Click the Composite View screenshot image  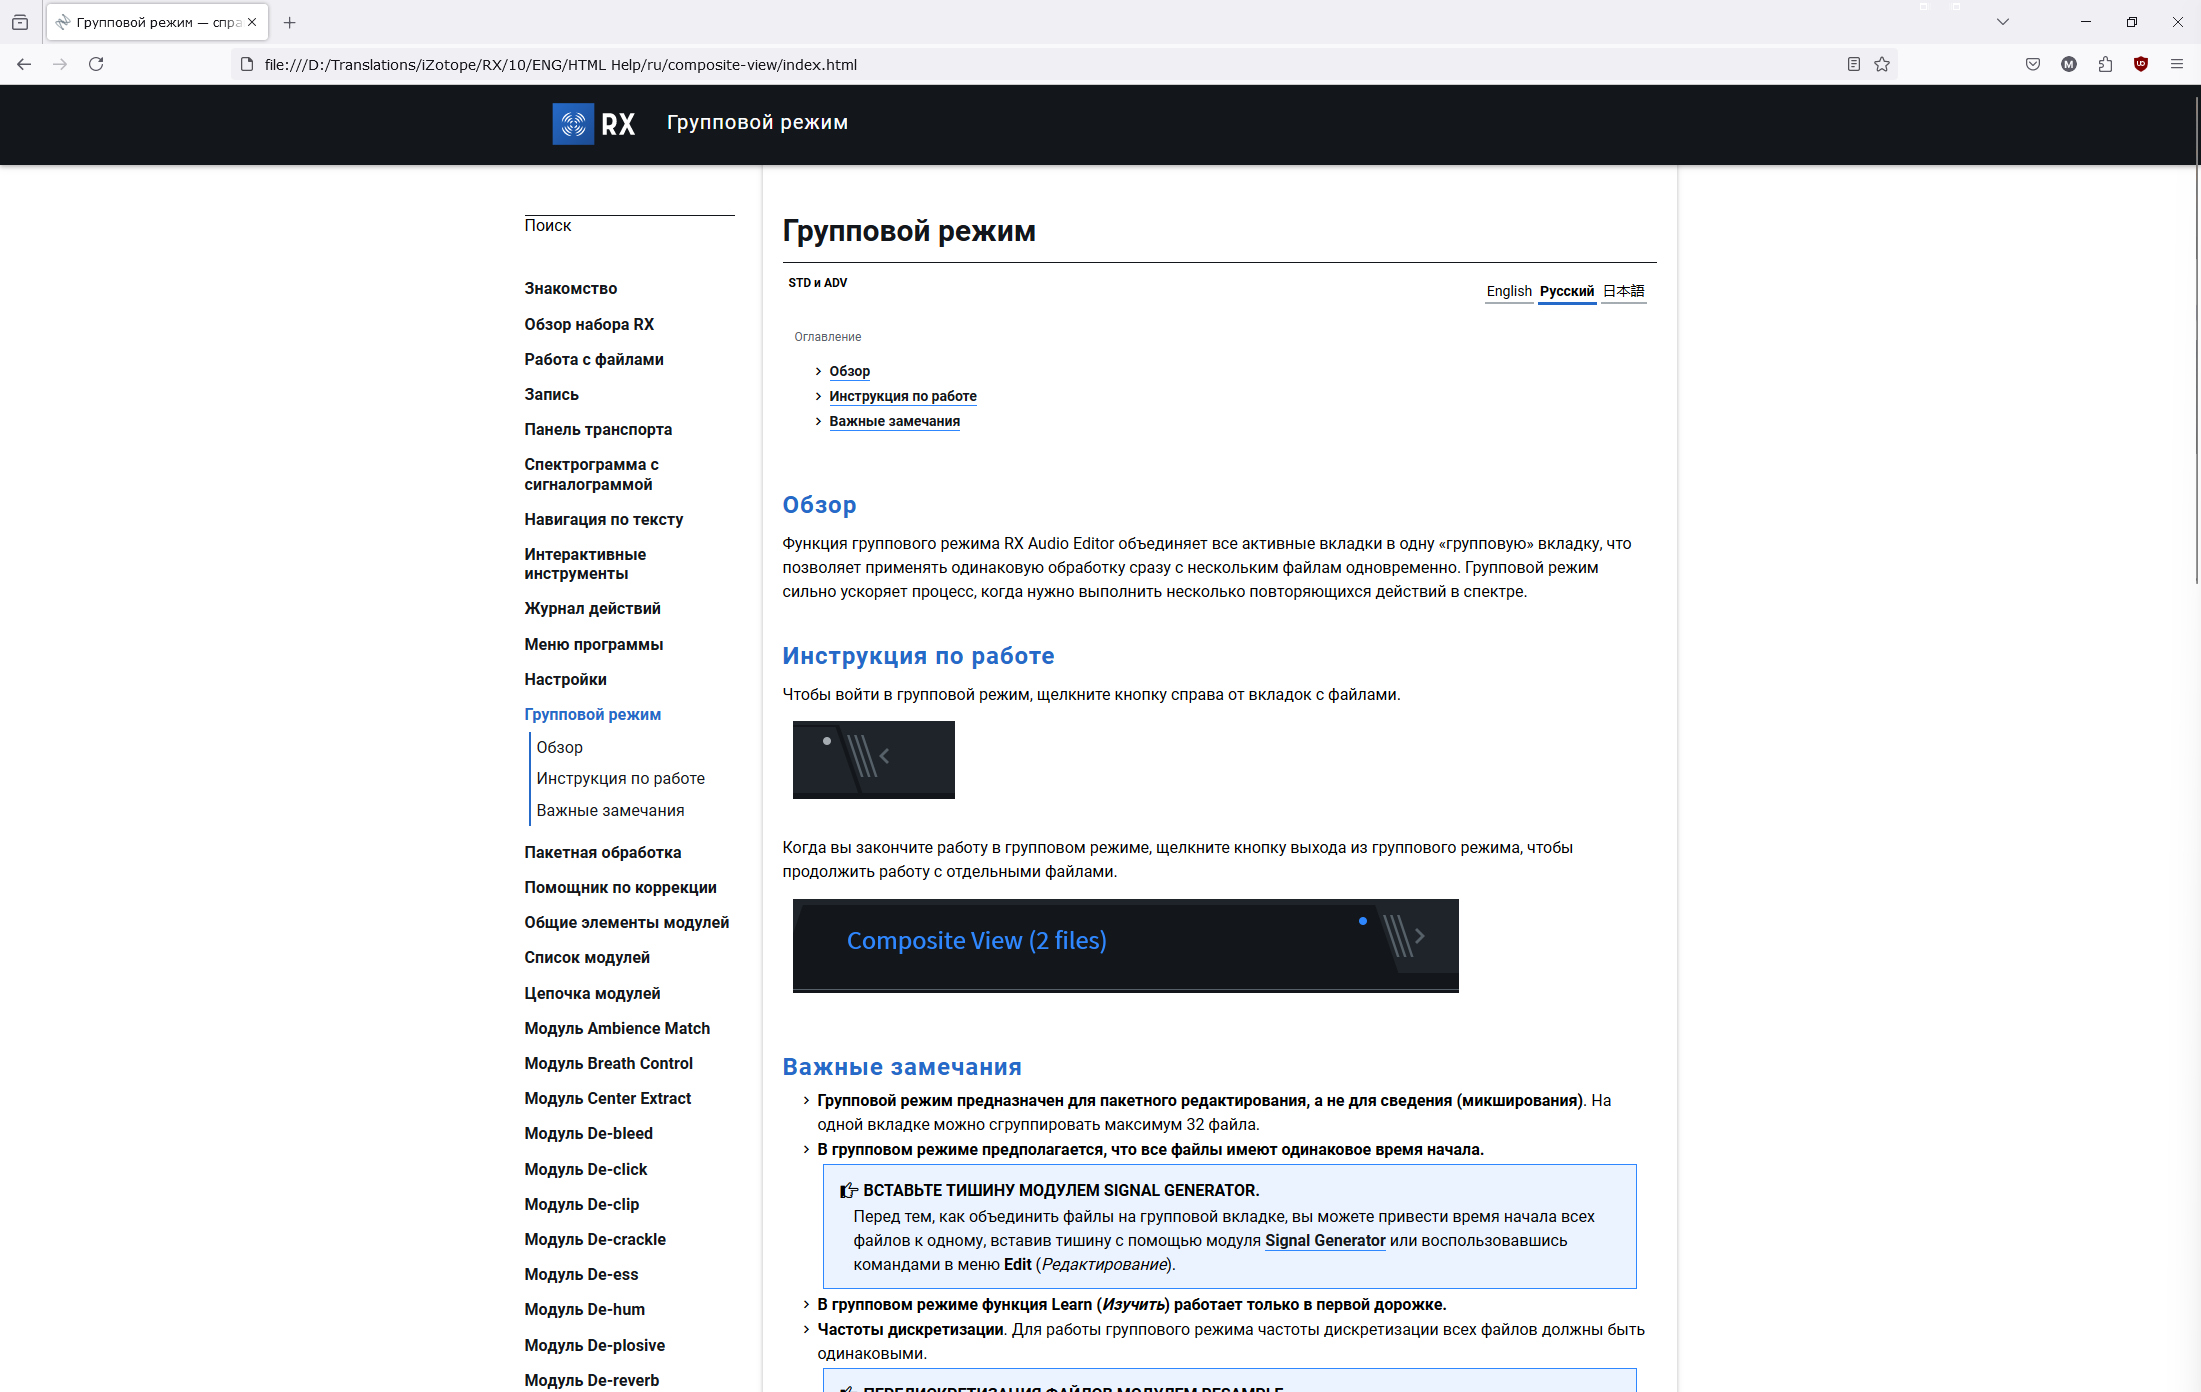click(x=1125, y=945)
